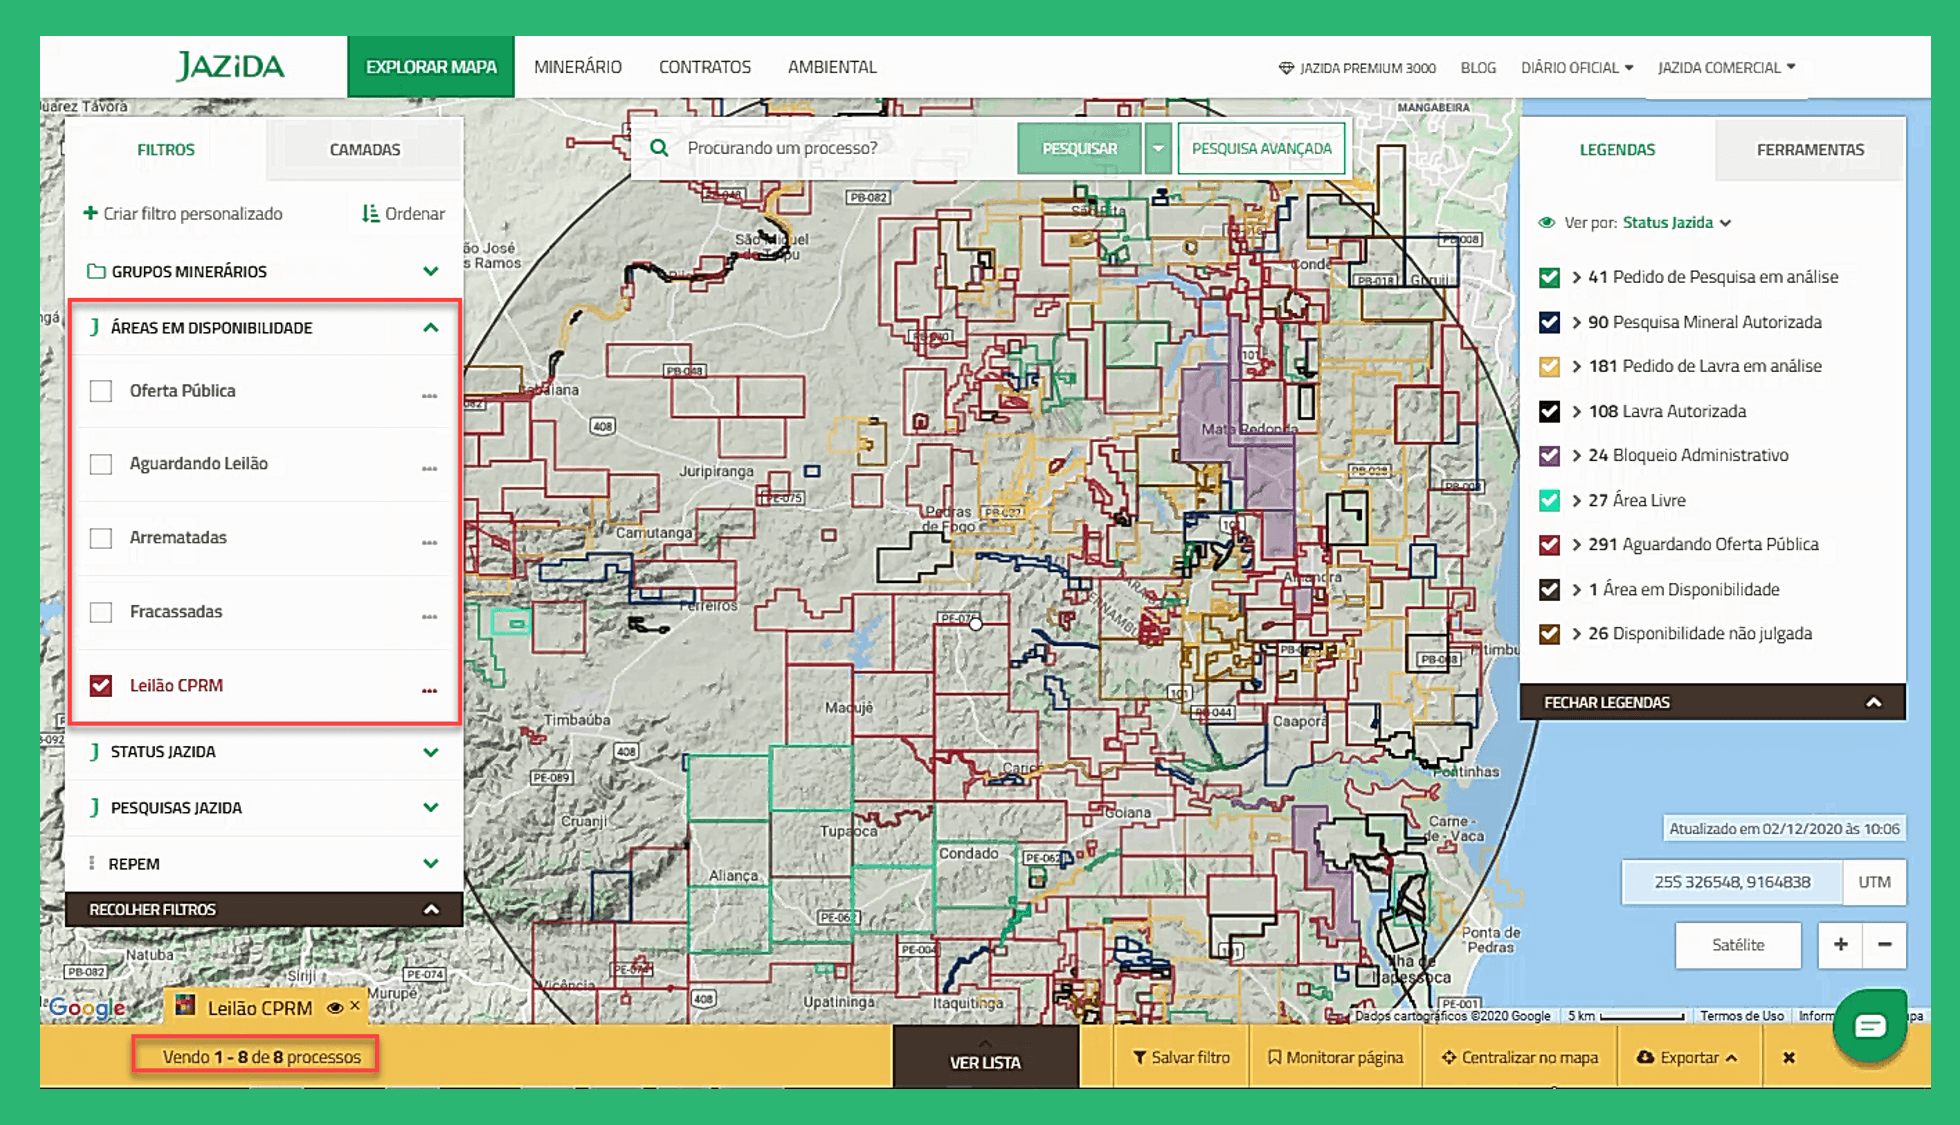Check the Oferta Pública checkbox
The height and width of the screenshot is (1125, 1960).
pos(101,391)
